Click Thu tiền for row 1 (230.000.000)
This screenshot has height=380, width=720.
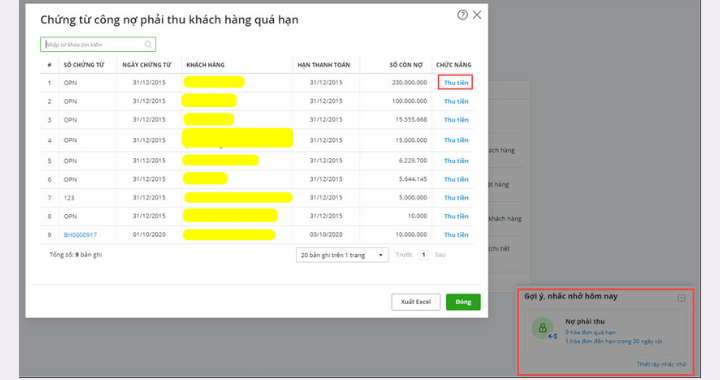pyautogui.click(x=456, y=83)
